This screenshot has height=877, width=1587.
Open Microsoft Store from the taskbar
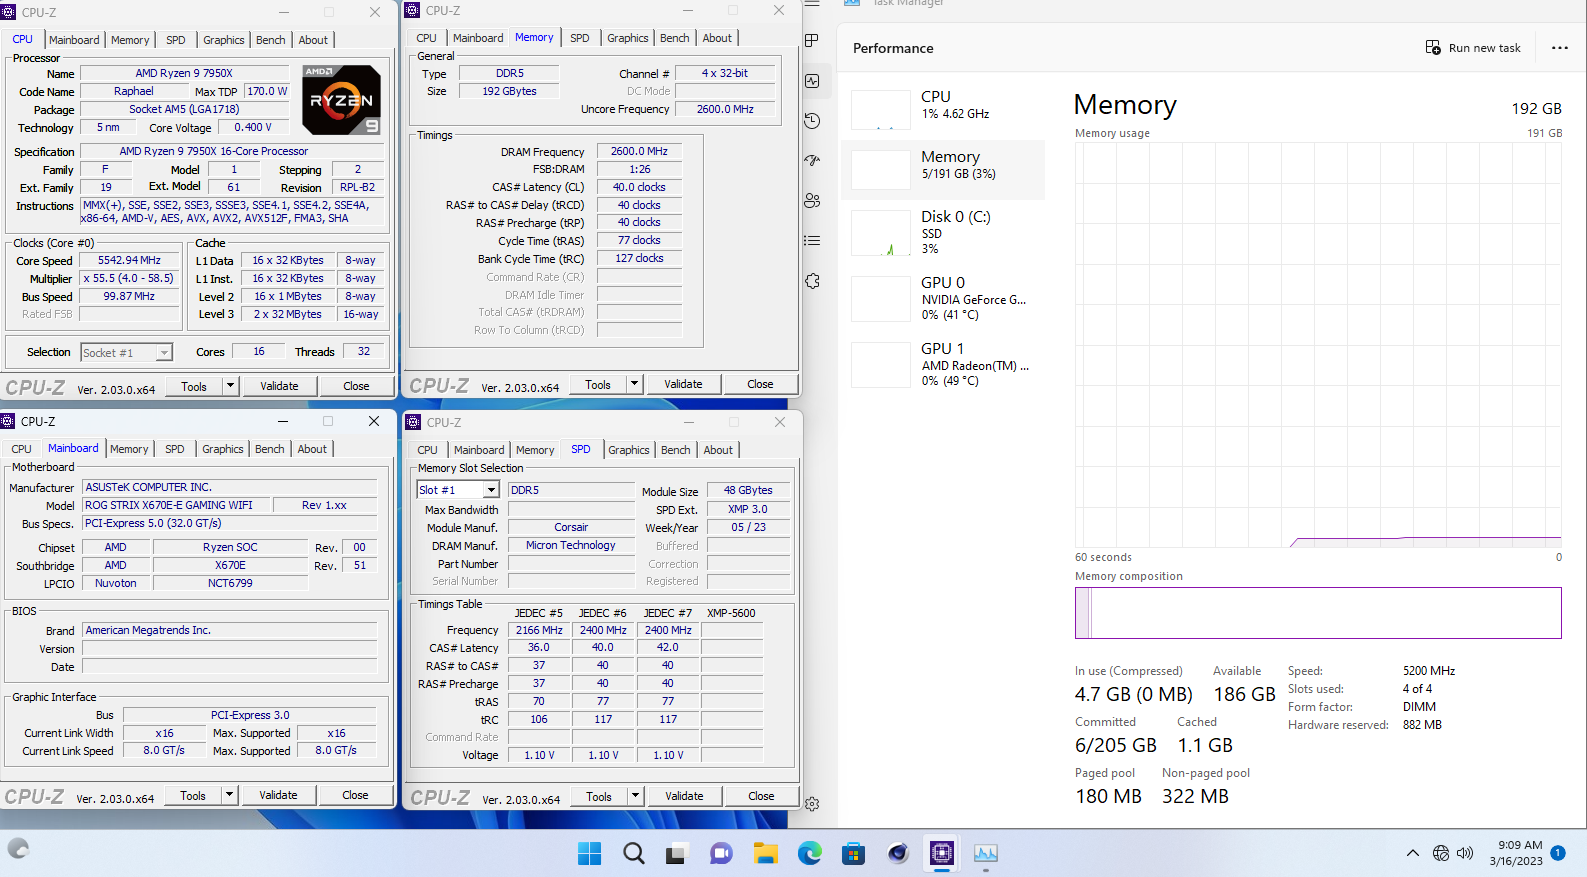(853, 853)
